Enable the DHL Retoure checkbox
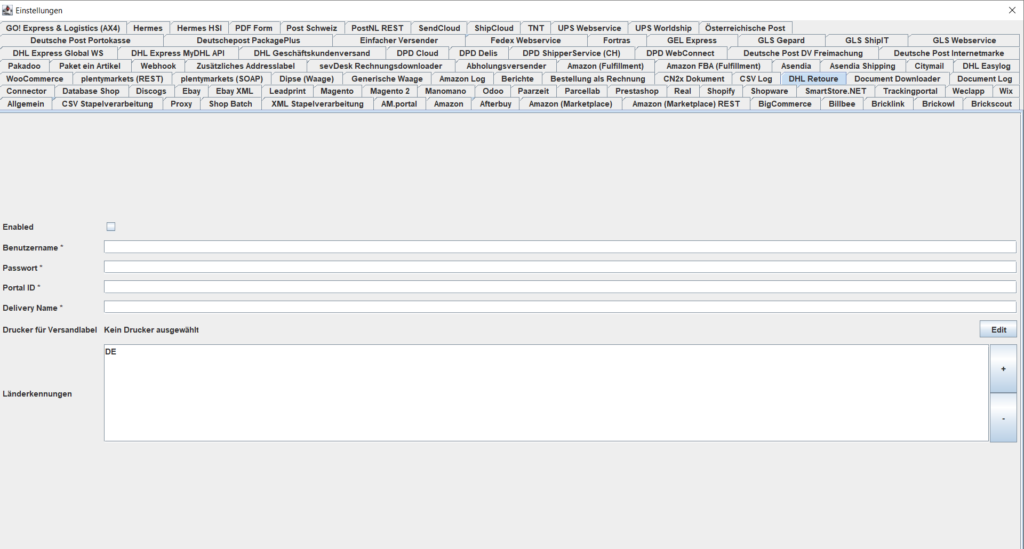 click(111, 227)
